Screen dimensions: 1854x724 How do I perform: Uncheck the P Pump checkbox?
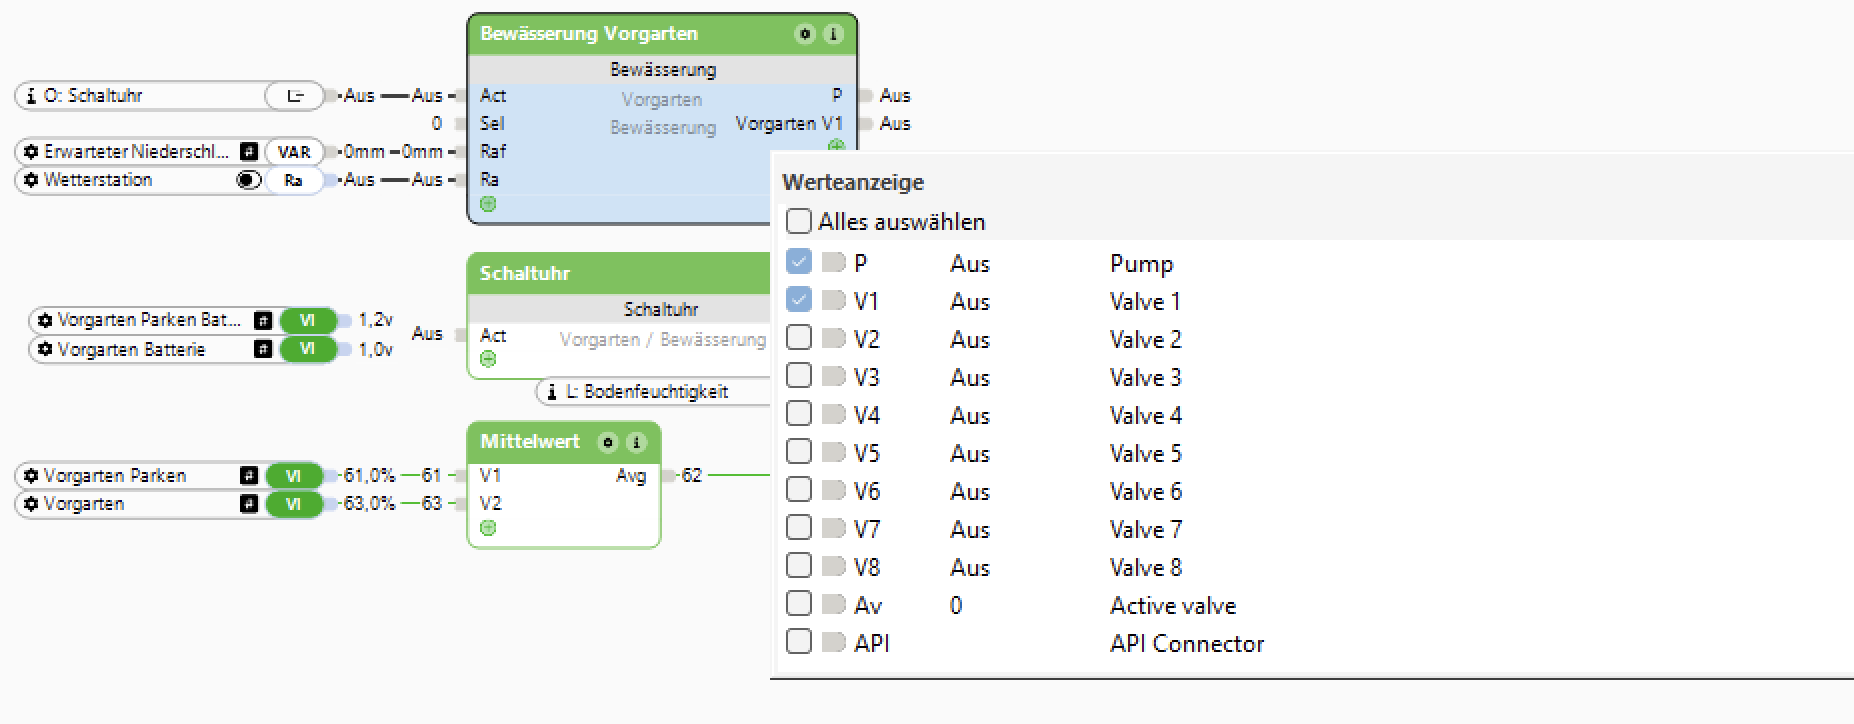799,263
